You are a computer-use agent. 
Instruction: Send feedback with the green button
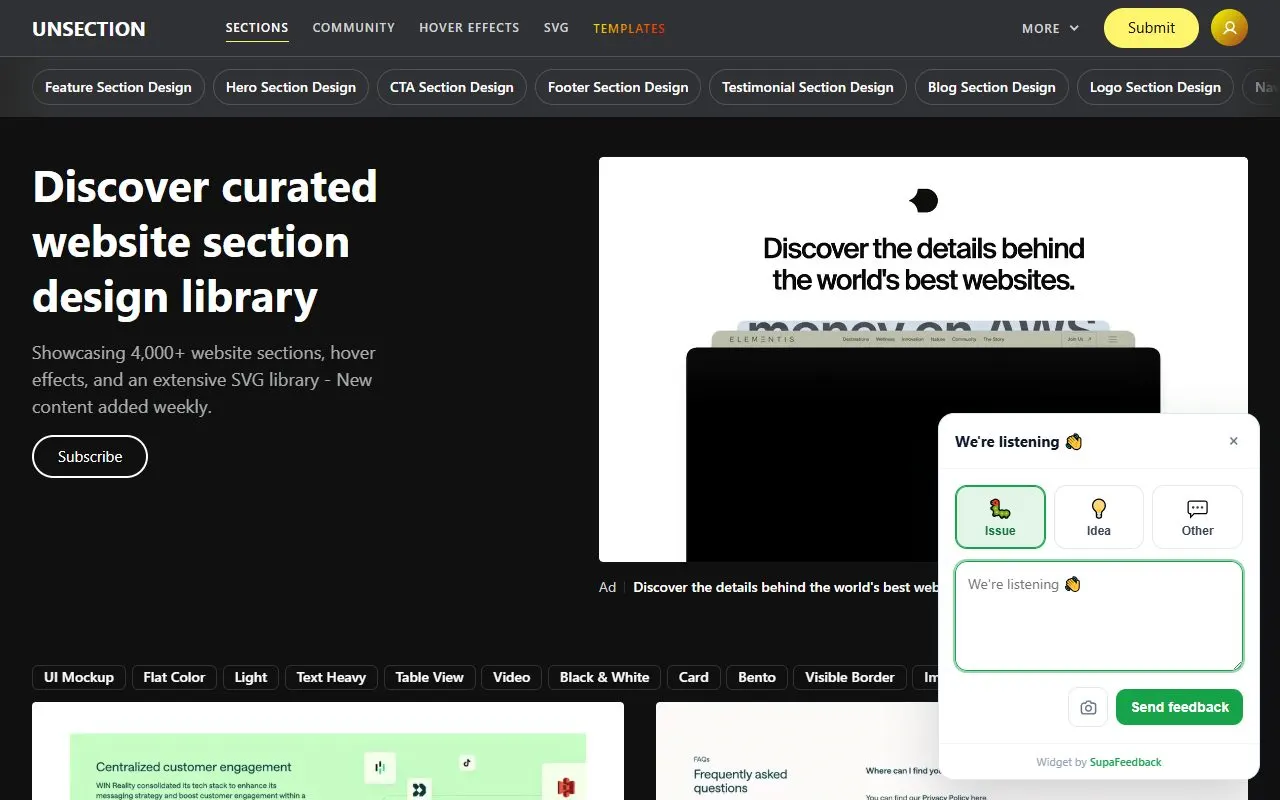tap(1179, 707)
